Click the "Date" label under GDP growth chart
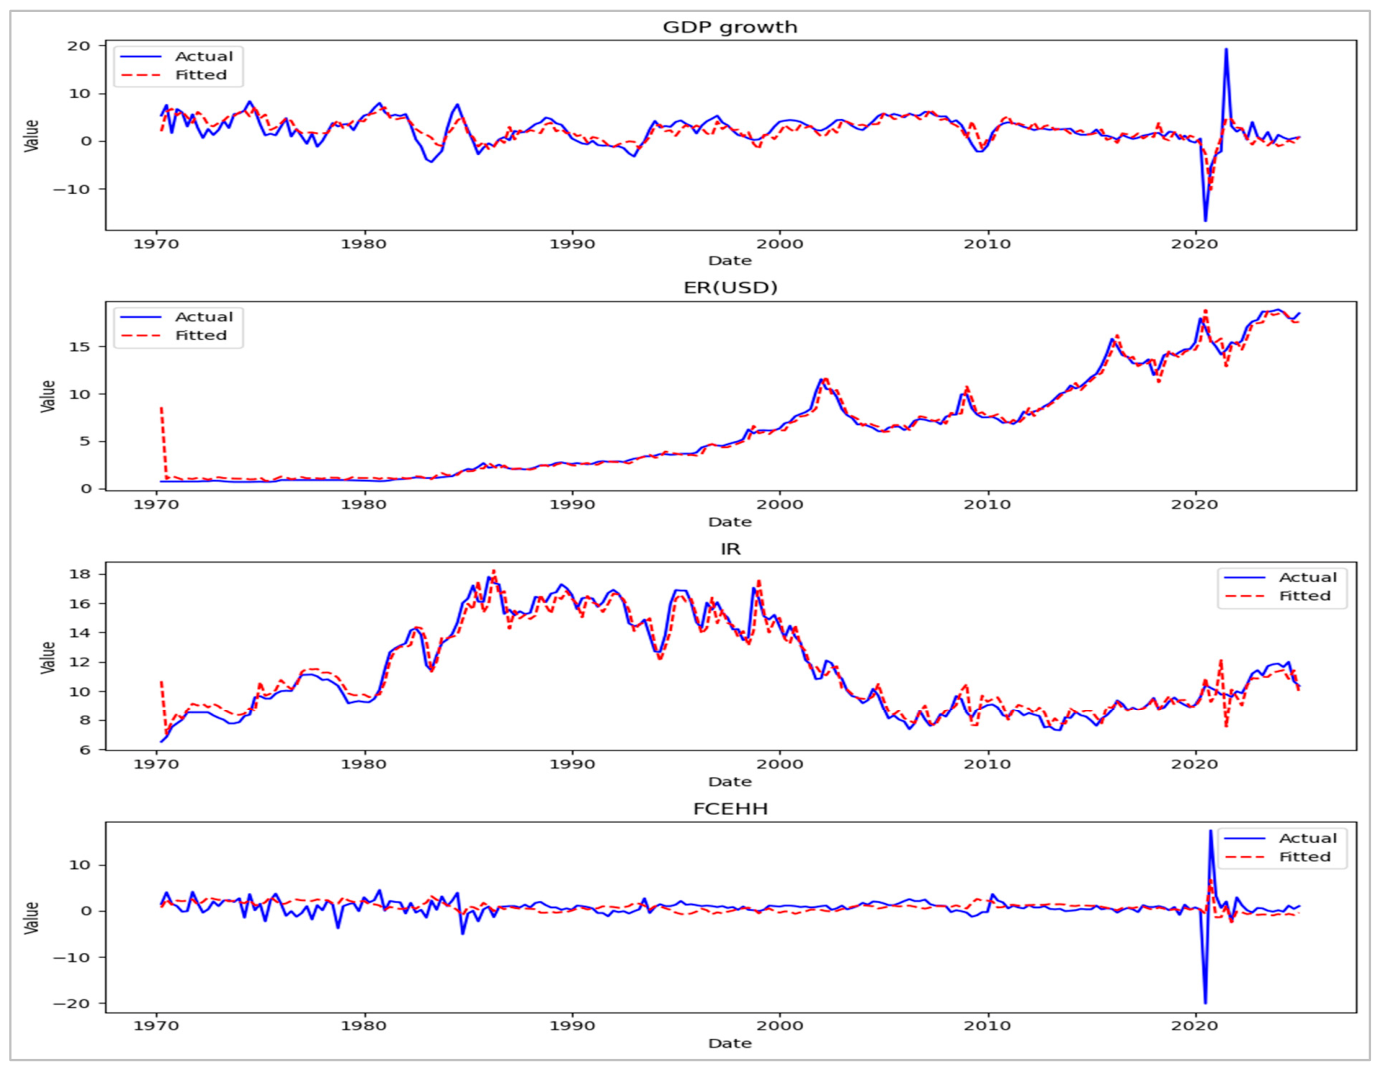1380x1070 pixels. tap(730, 261)
